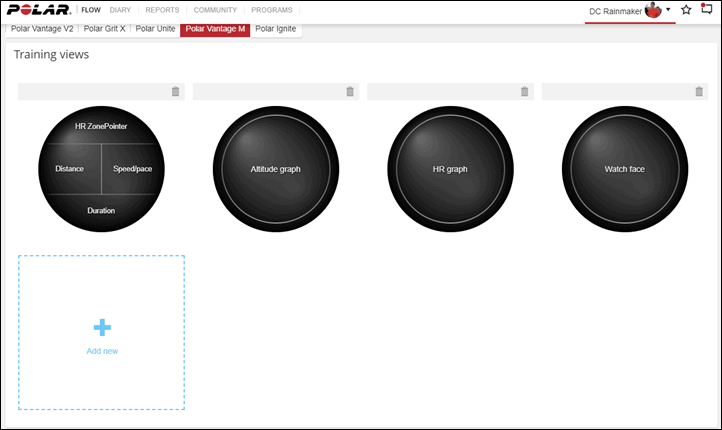The height and width of the screenshot is (430, 722).
Task: Open the FLOW menu item
Action: pyautogui.click(x=91, y=10)
